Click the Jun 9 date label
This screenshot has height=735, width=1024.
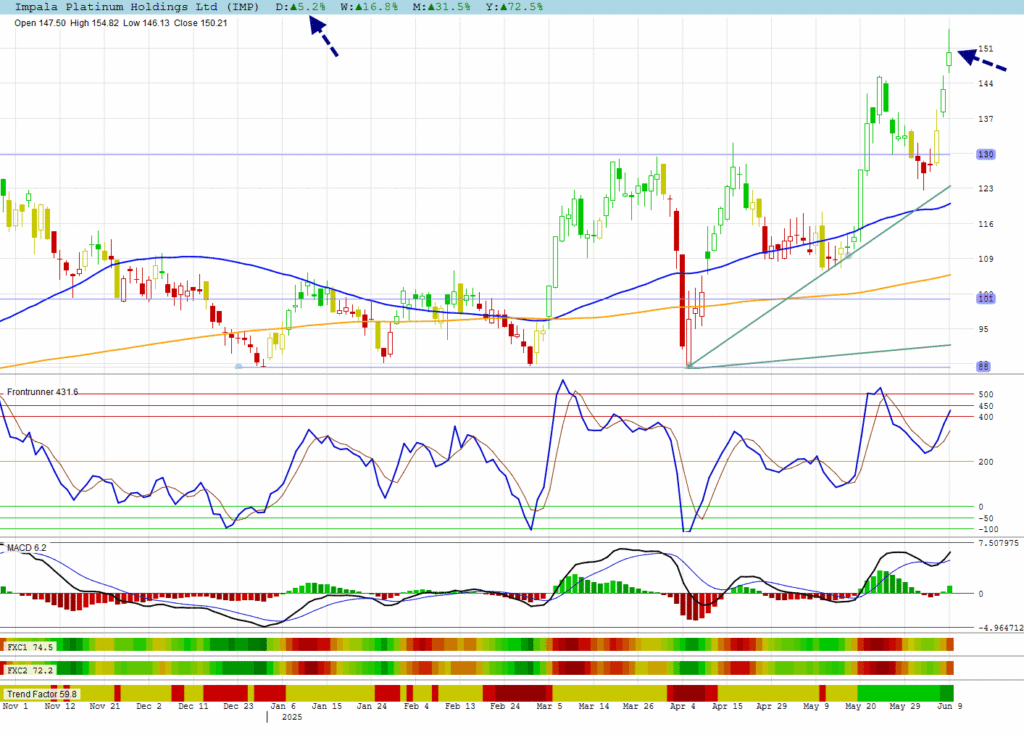(950, 706)
